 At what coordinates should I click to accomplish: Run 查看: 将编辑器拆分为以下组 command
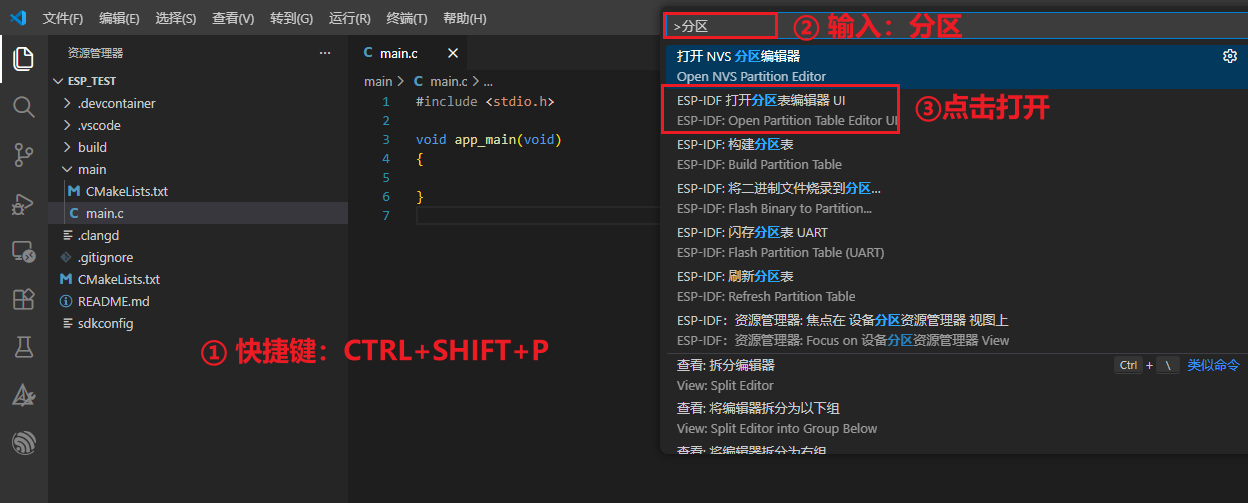click(955, 418)
